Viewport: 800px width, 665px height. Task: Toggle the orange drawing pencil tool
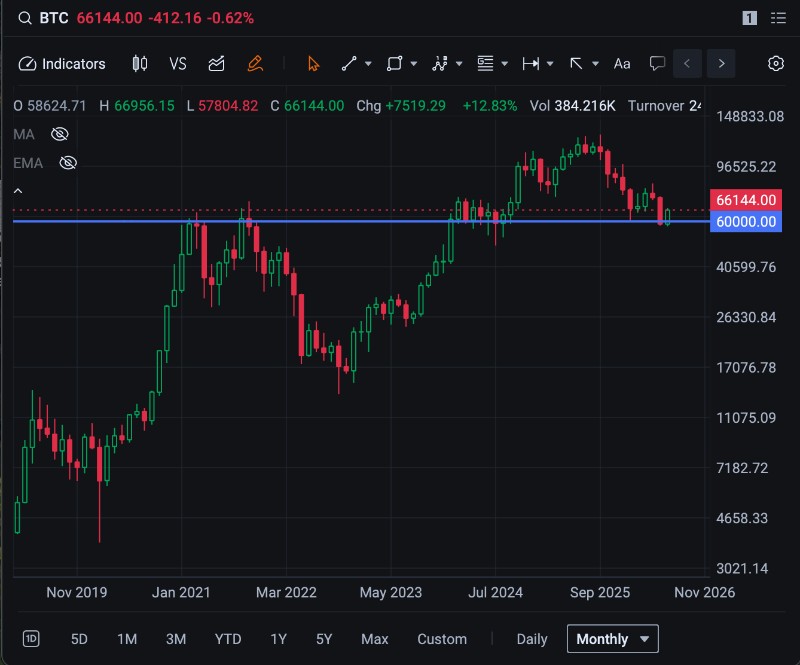pos(255,64)
